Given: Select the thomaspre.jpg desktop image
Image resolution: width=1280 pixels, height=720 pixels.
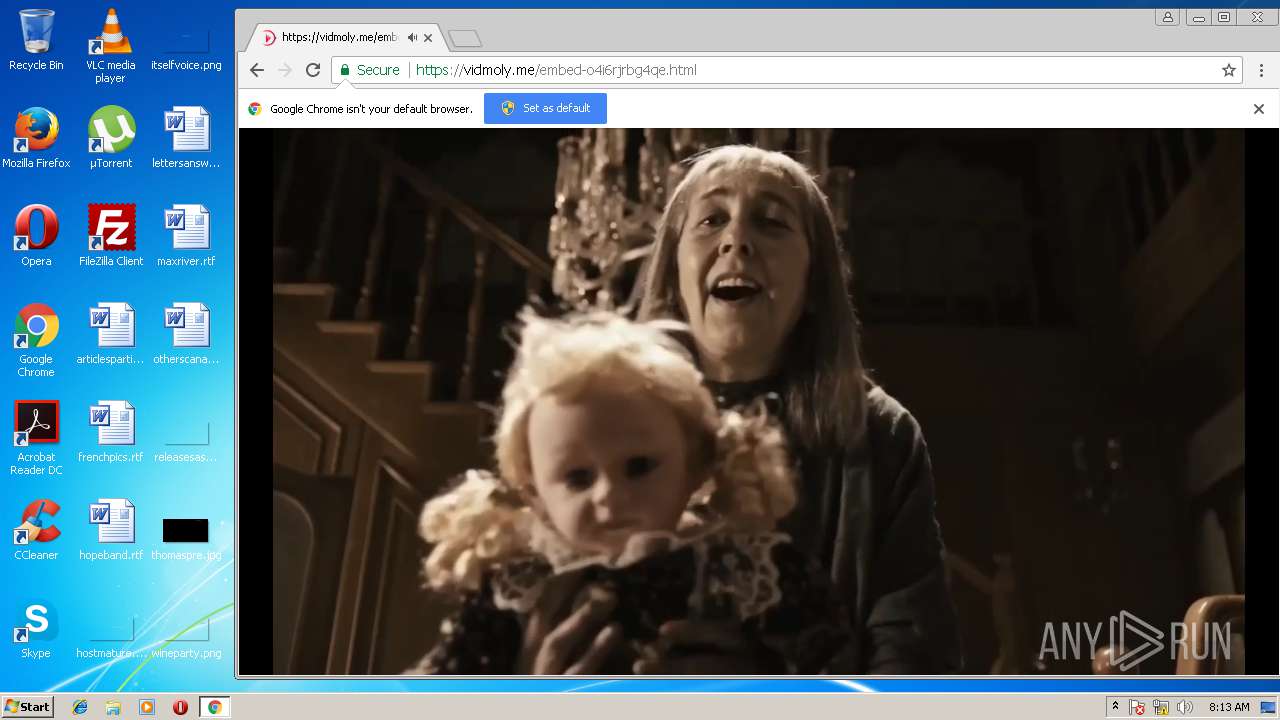Looking at the screenshot, I should pos(186,538).
